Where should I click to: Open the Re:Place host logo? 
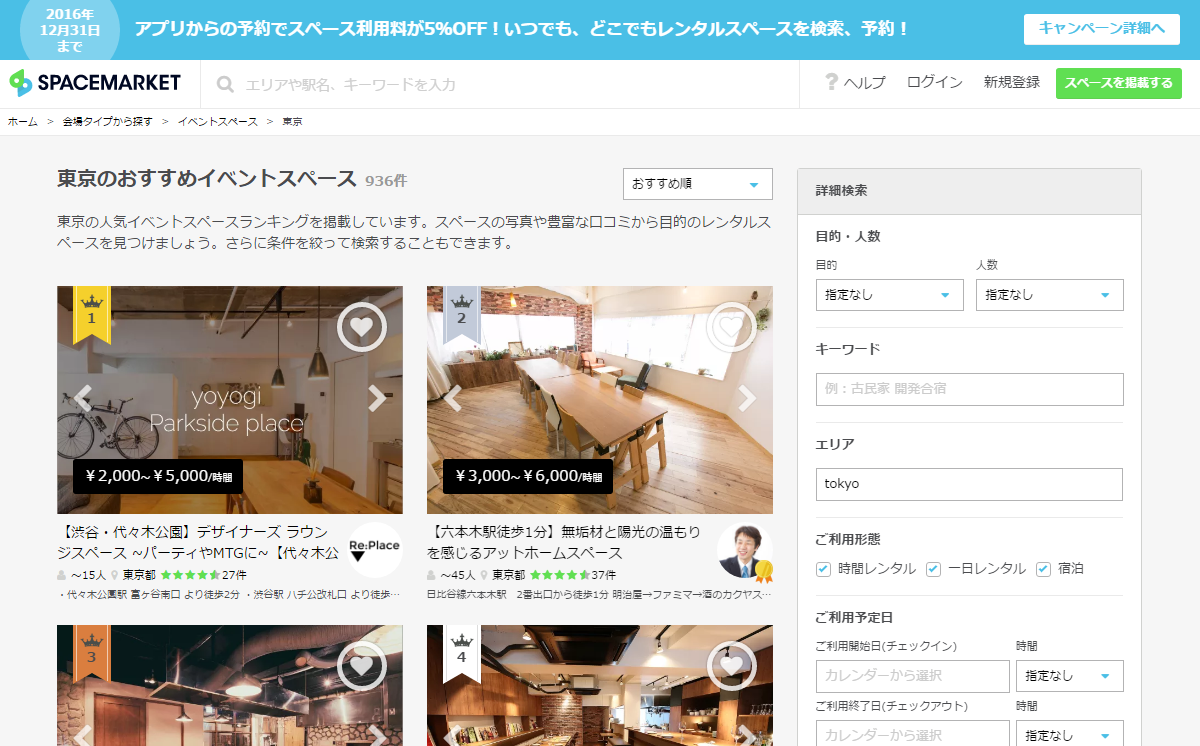click(x=375, y=549)
